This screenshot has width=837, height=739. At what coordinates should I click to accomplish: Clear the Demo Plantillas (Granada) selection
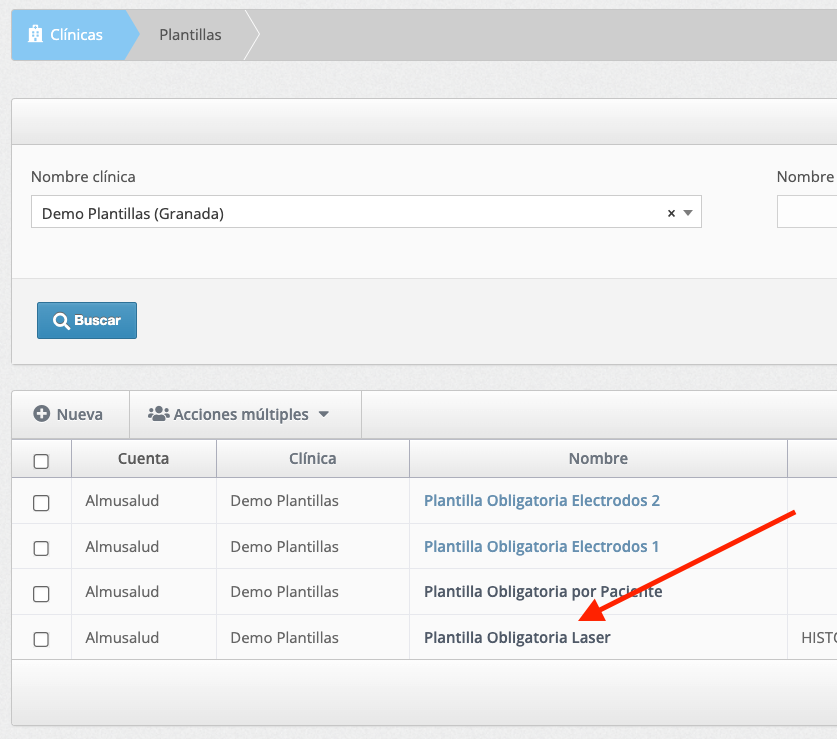671,213
